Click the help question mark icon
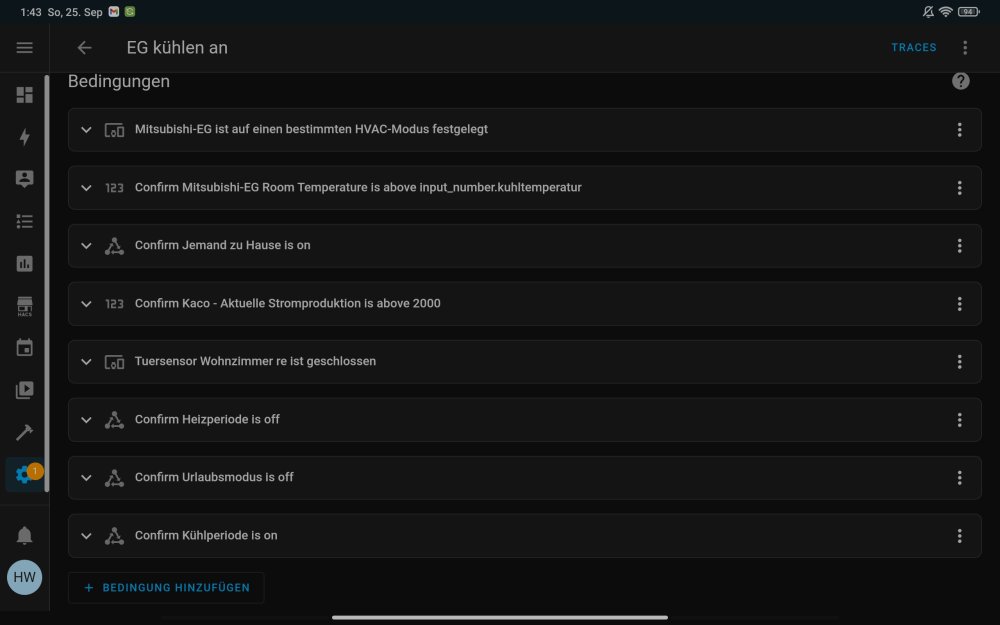The width and height of the screenshot is (1000, 625). [x=960, y=81]
